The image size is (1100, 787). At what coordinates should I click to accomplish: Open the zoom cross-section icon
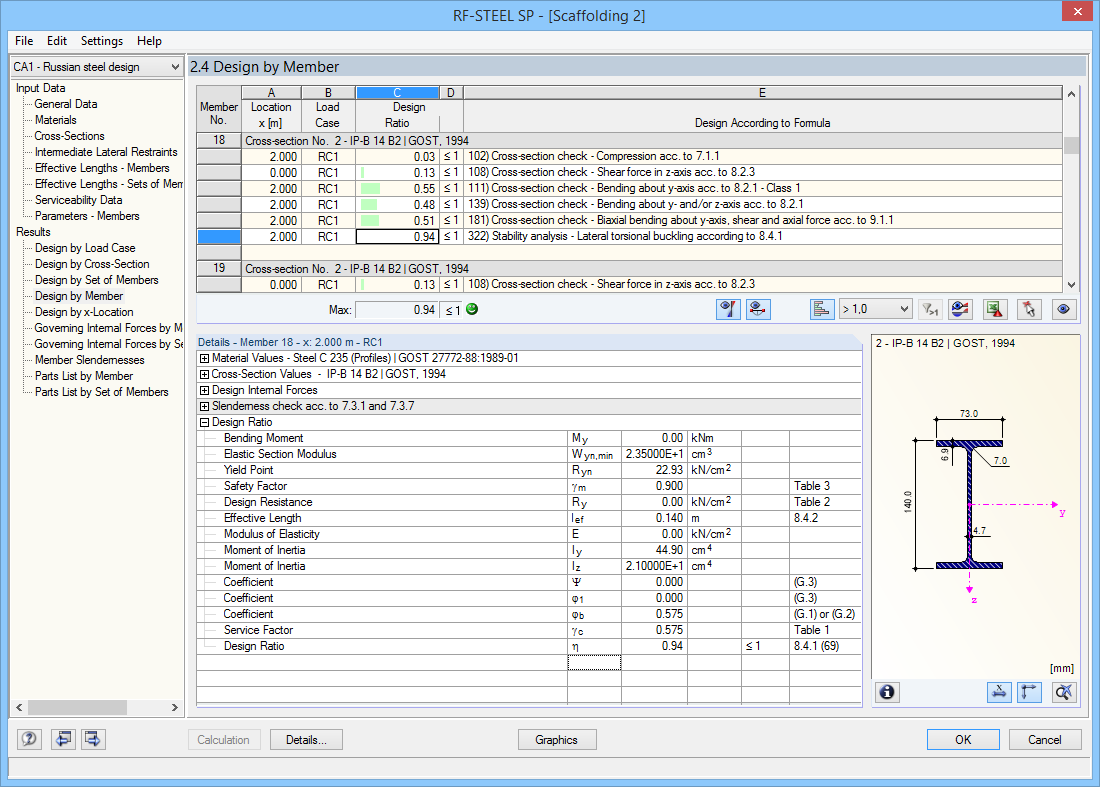pyautogui.click(x=1066, y=692)
